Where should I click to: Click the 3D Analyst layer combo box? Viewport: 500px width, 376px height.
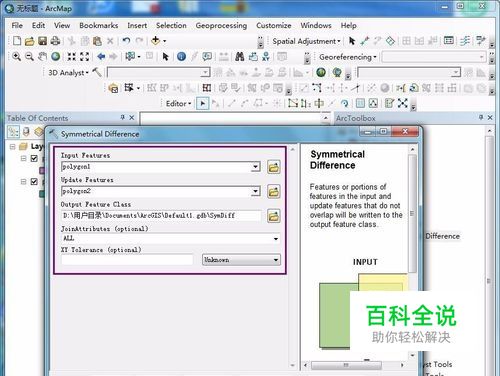[x=159, y=72]
